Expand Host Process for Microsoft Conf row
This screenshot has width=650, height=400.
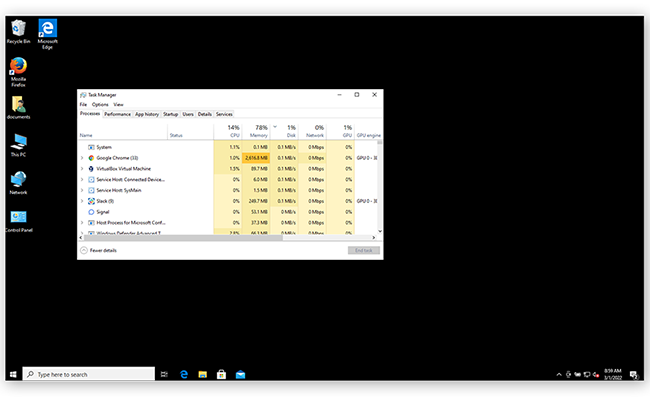coord(82,223)
